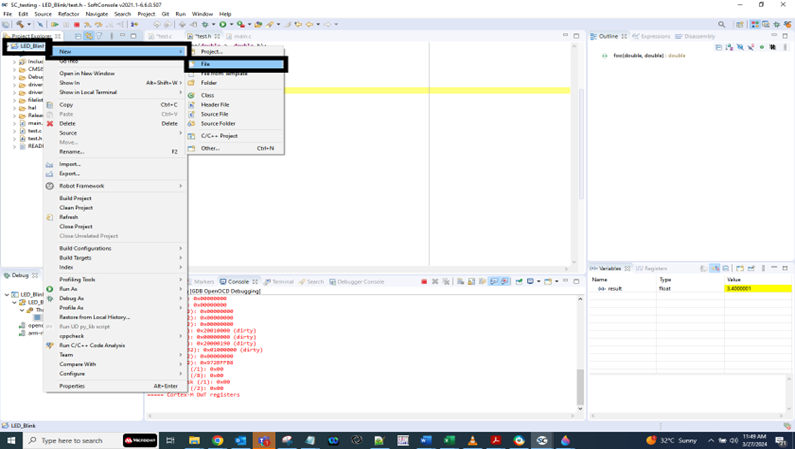Click the Pin Console icon
This screenshot has width=795, height=449.
tap(519, 282)
